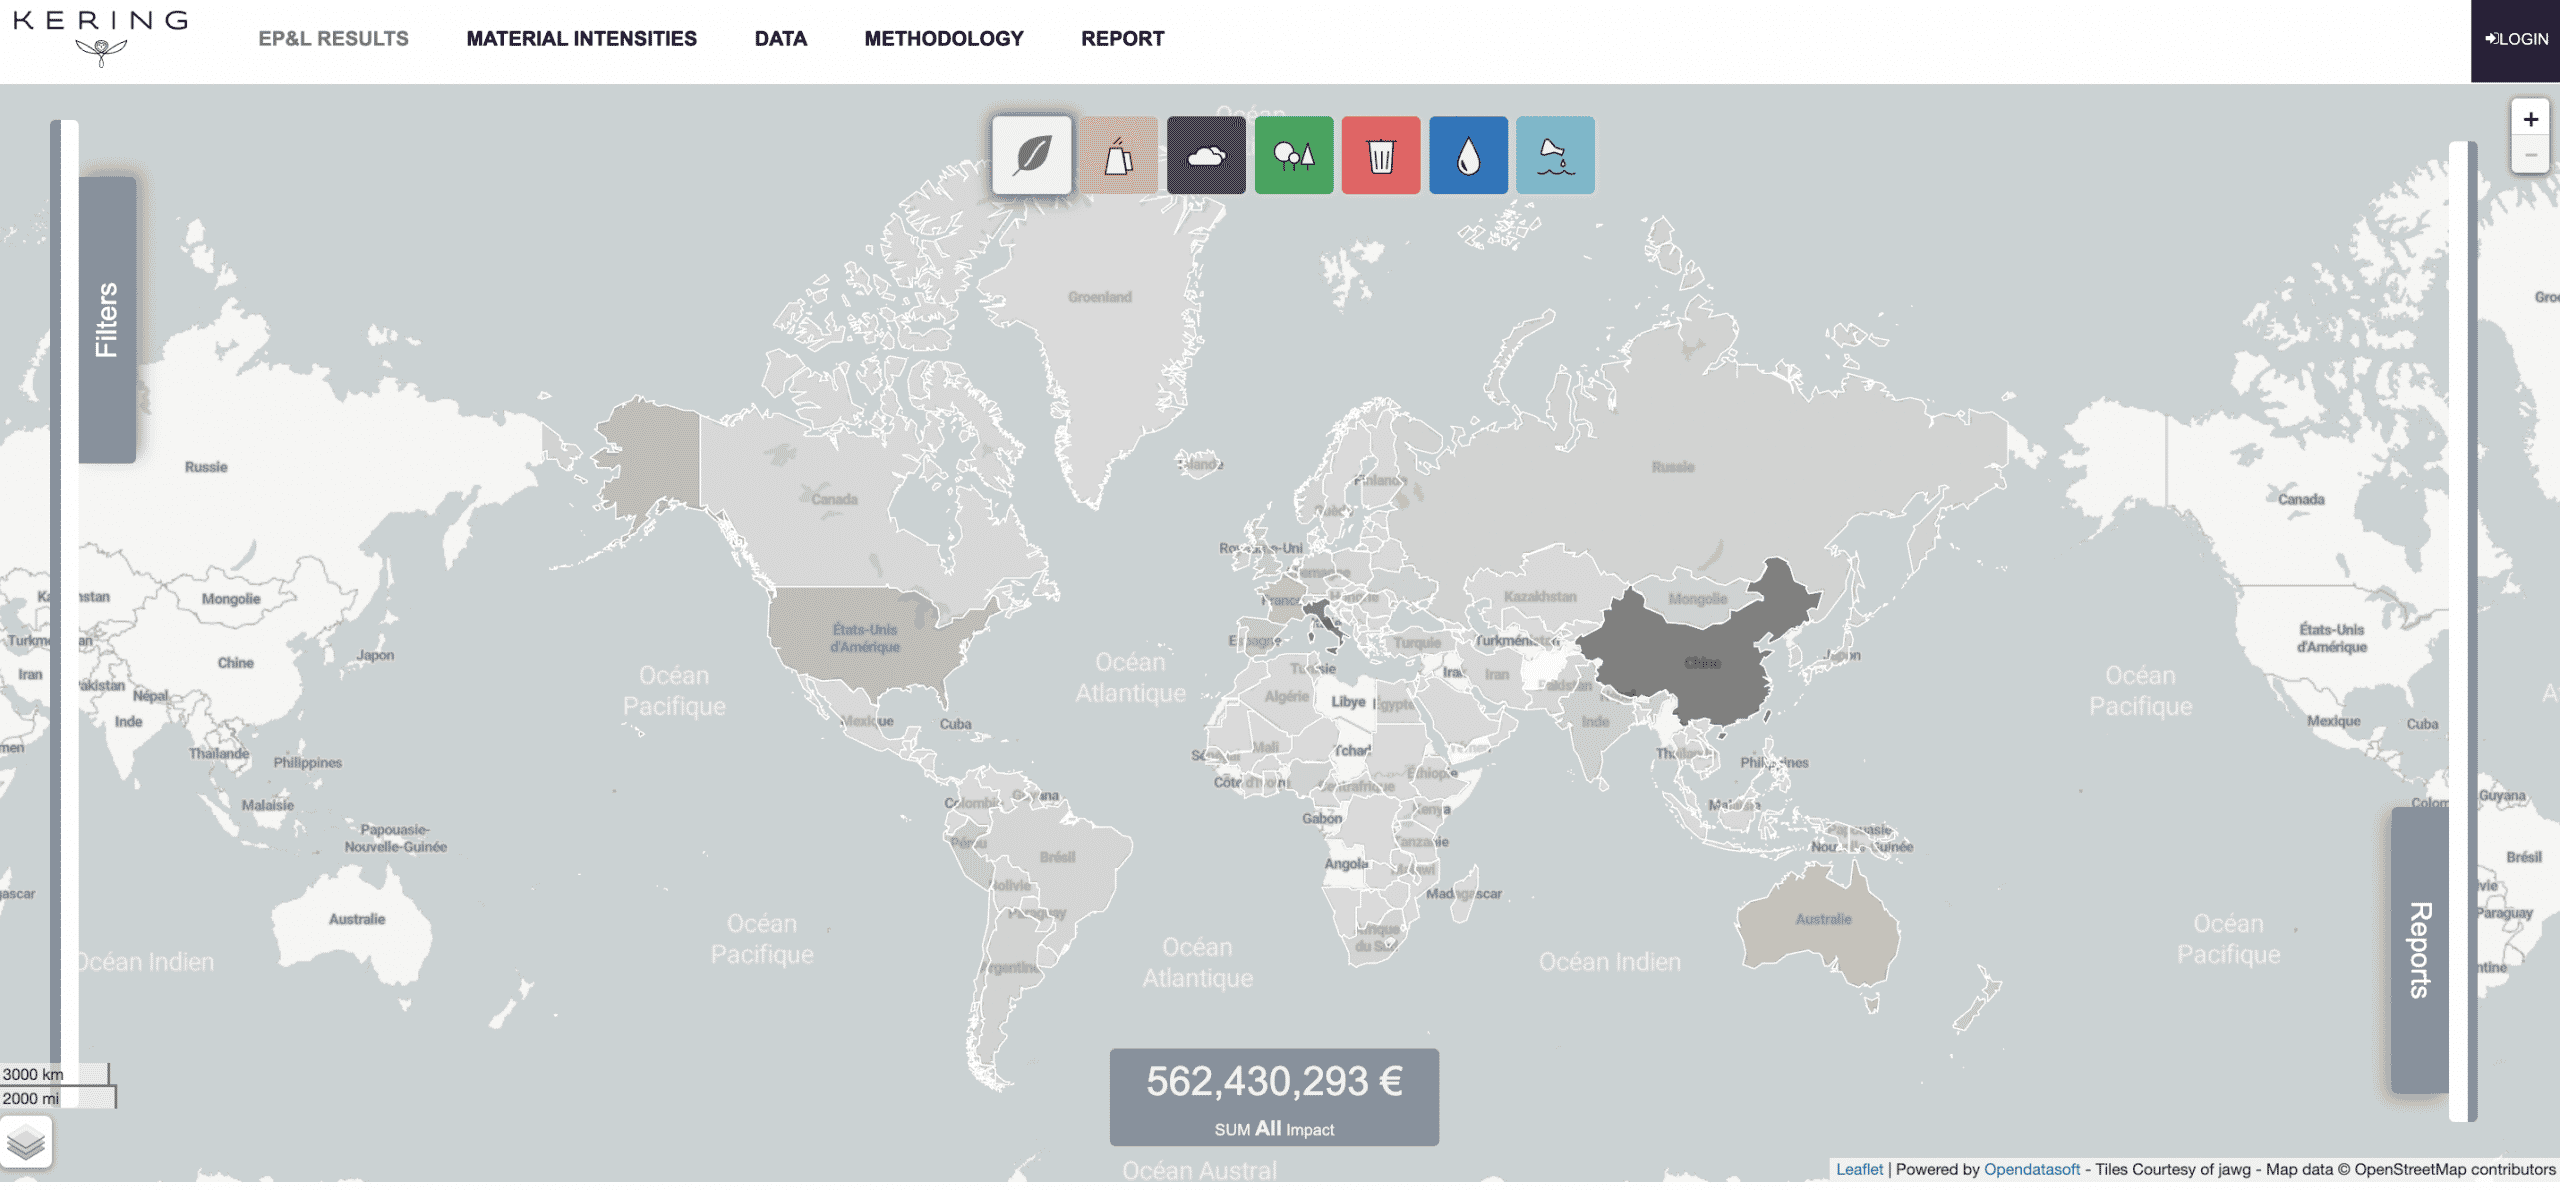2560x1190 pixels.
Task: Select the green trees land use icon
Action: (x=1293, y=156)
